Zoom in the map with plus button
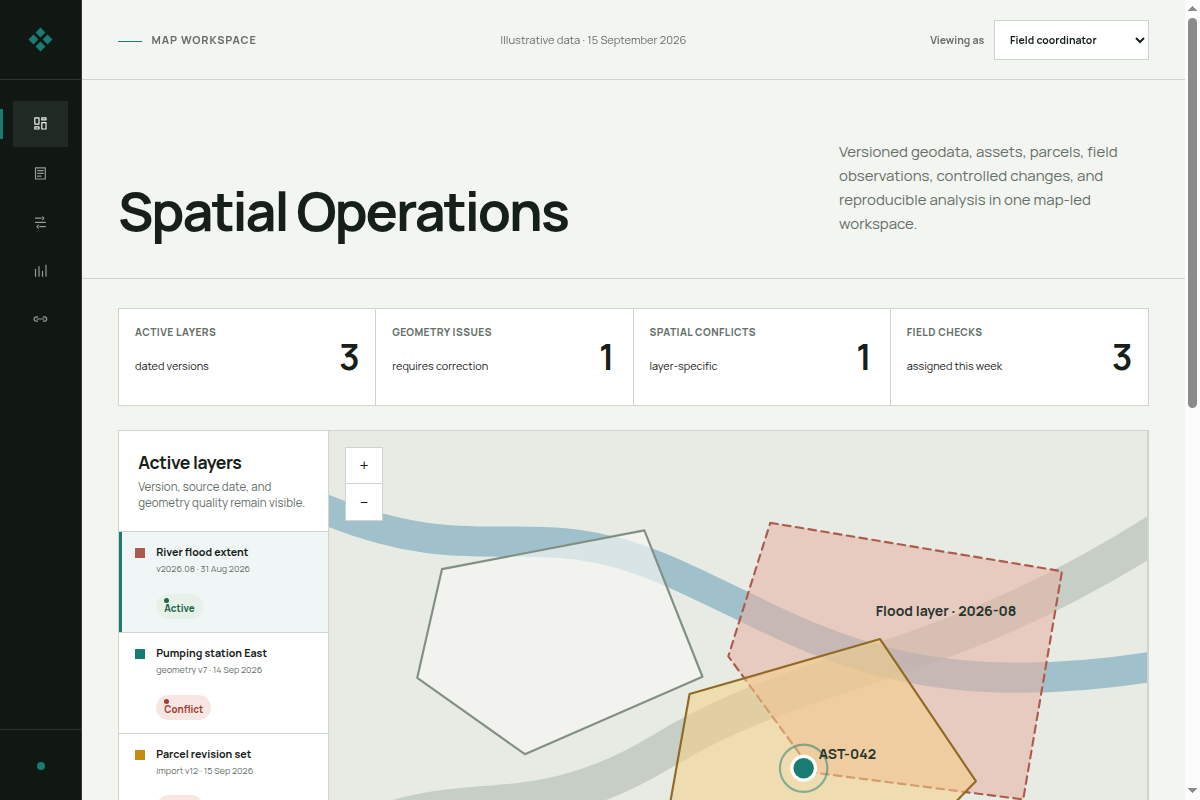This screenshot has height=800, width=1200. 364,465
